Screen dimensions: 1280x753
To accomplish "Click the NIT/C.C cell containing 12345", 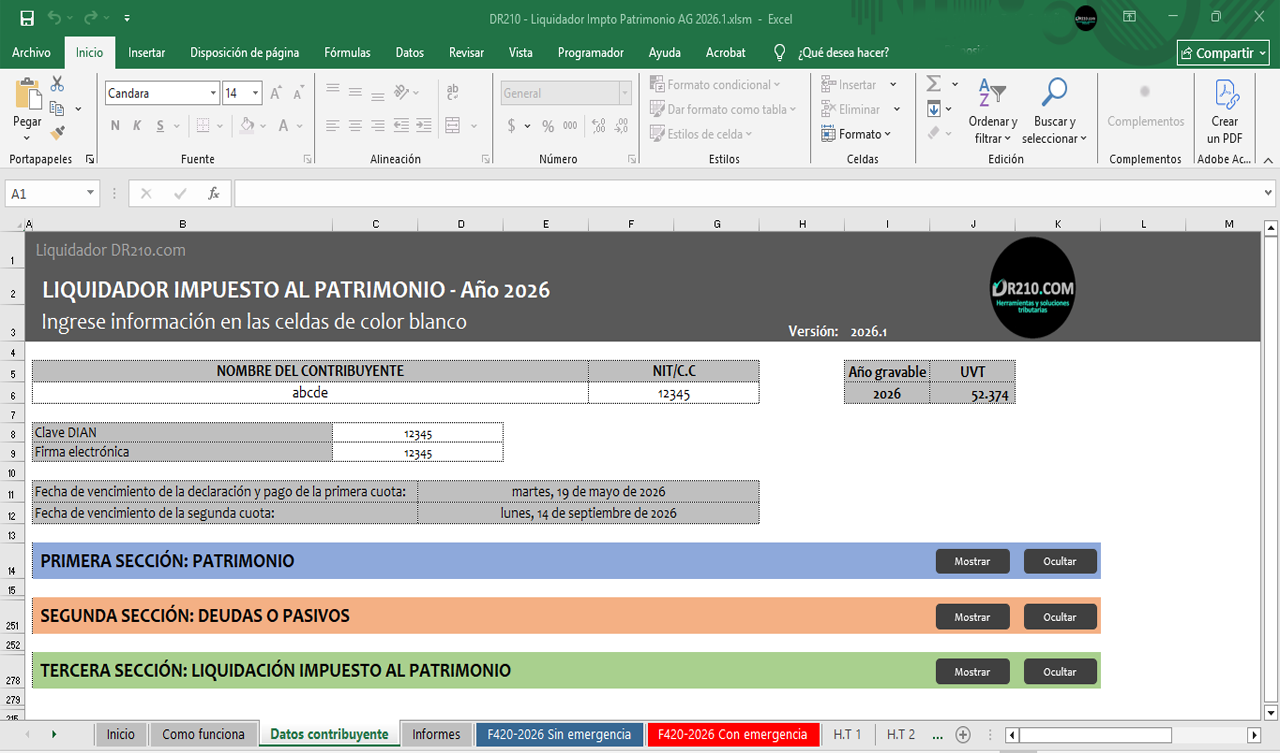I will click(x=673, y=394).
